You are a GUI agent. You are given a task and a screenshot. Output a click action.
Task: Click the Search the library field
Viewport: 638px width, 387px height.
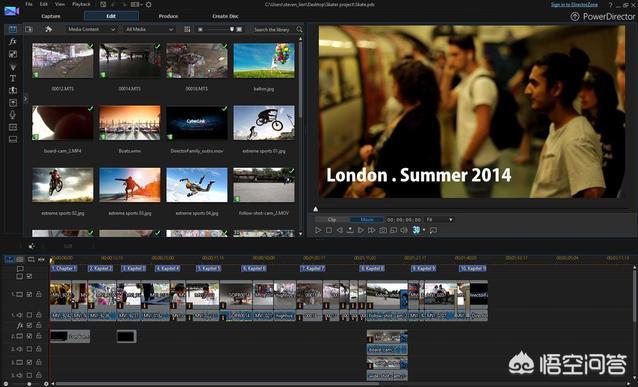[273, 29]
